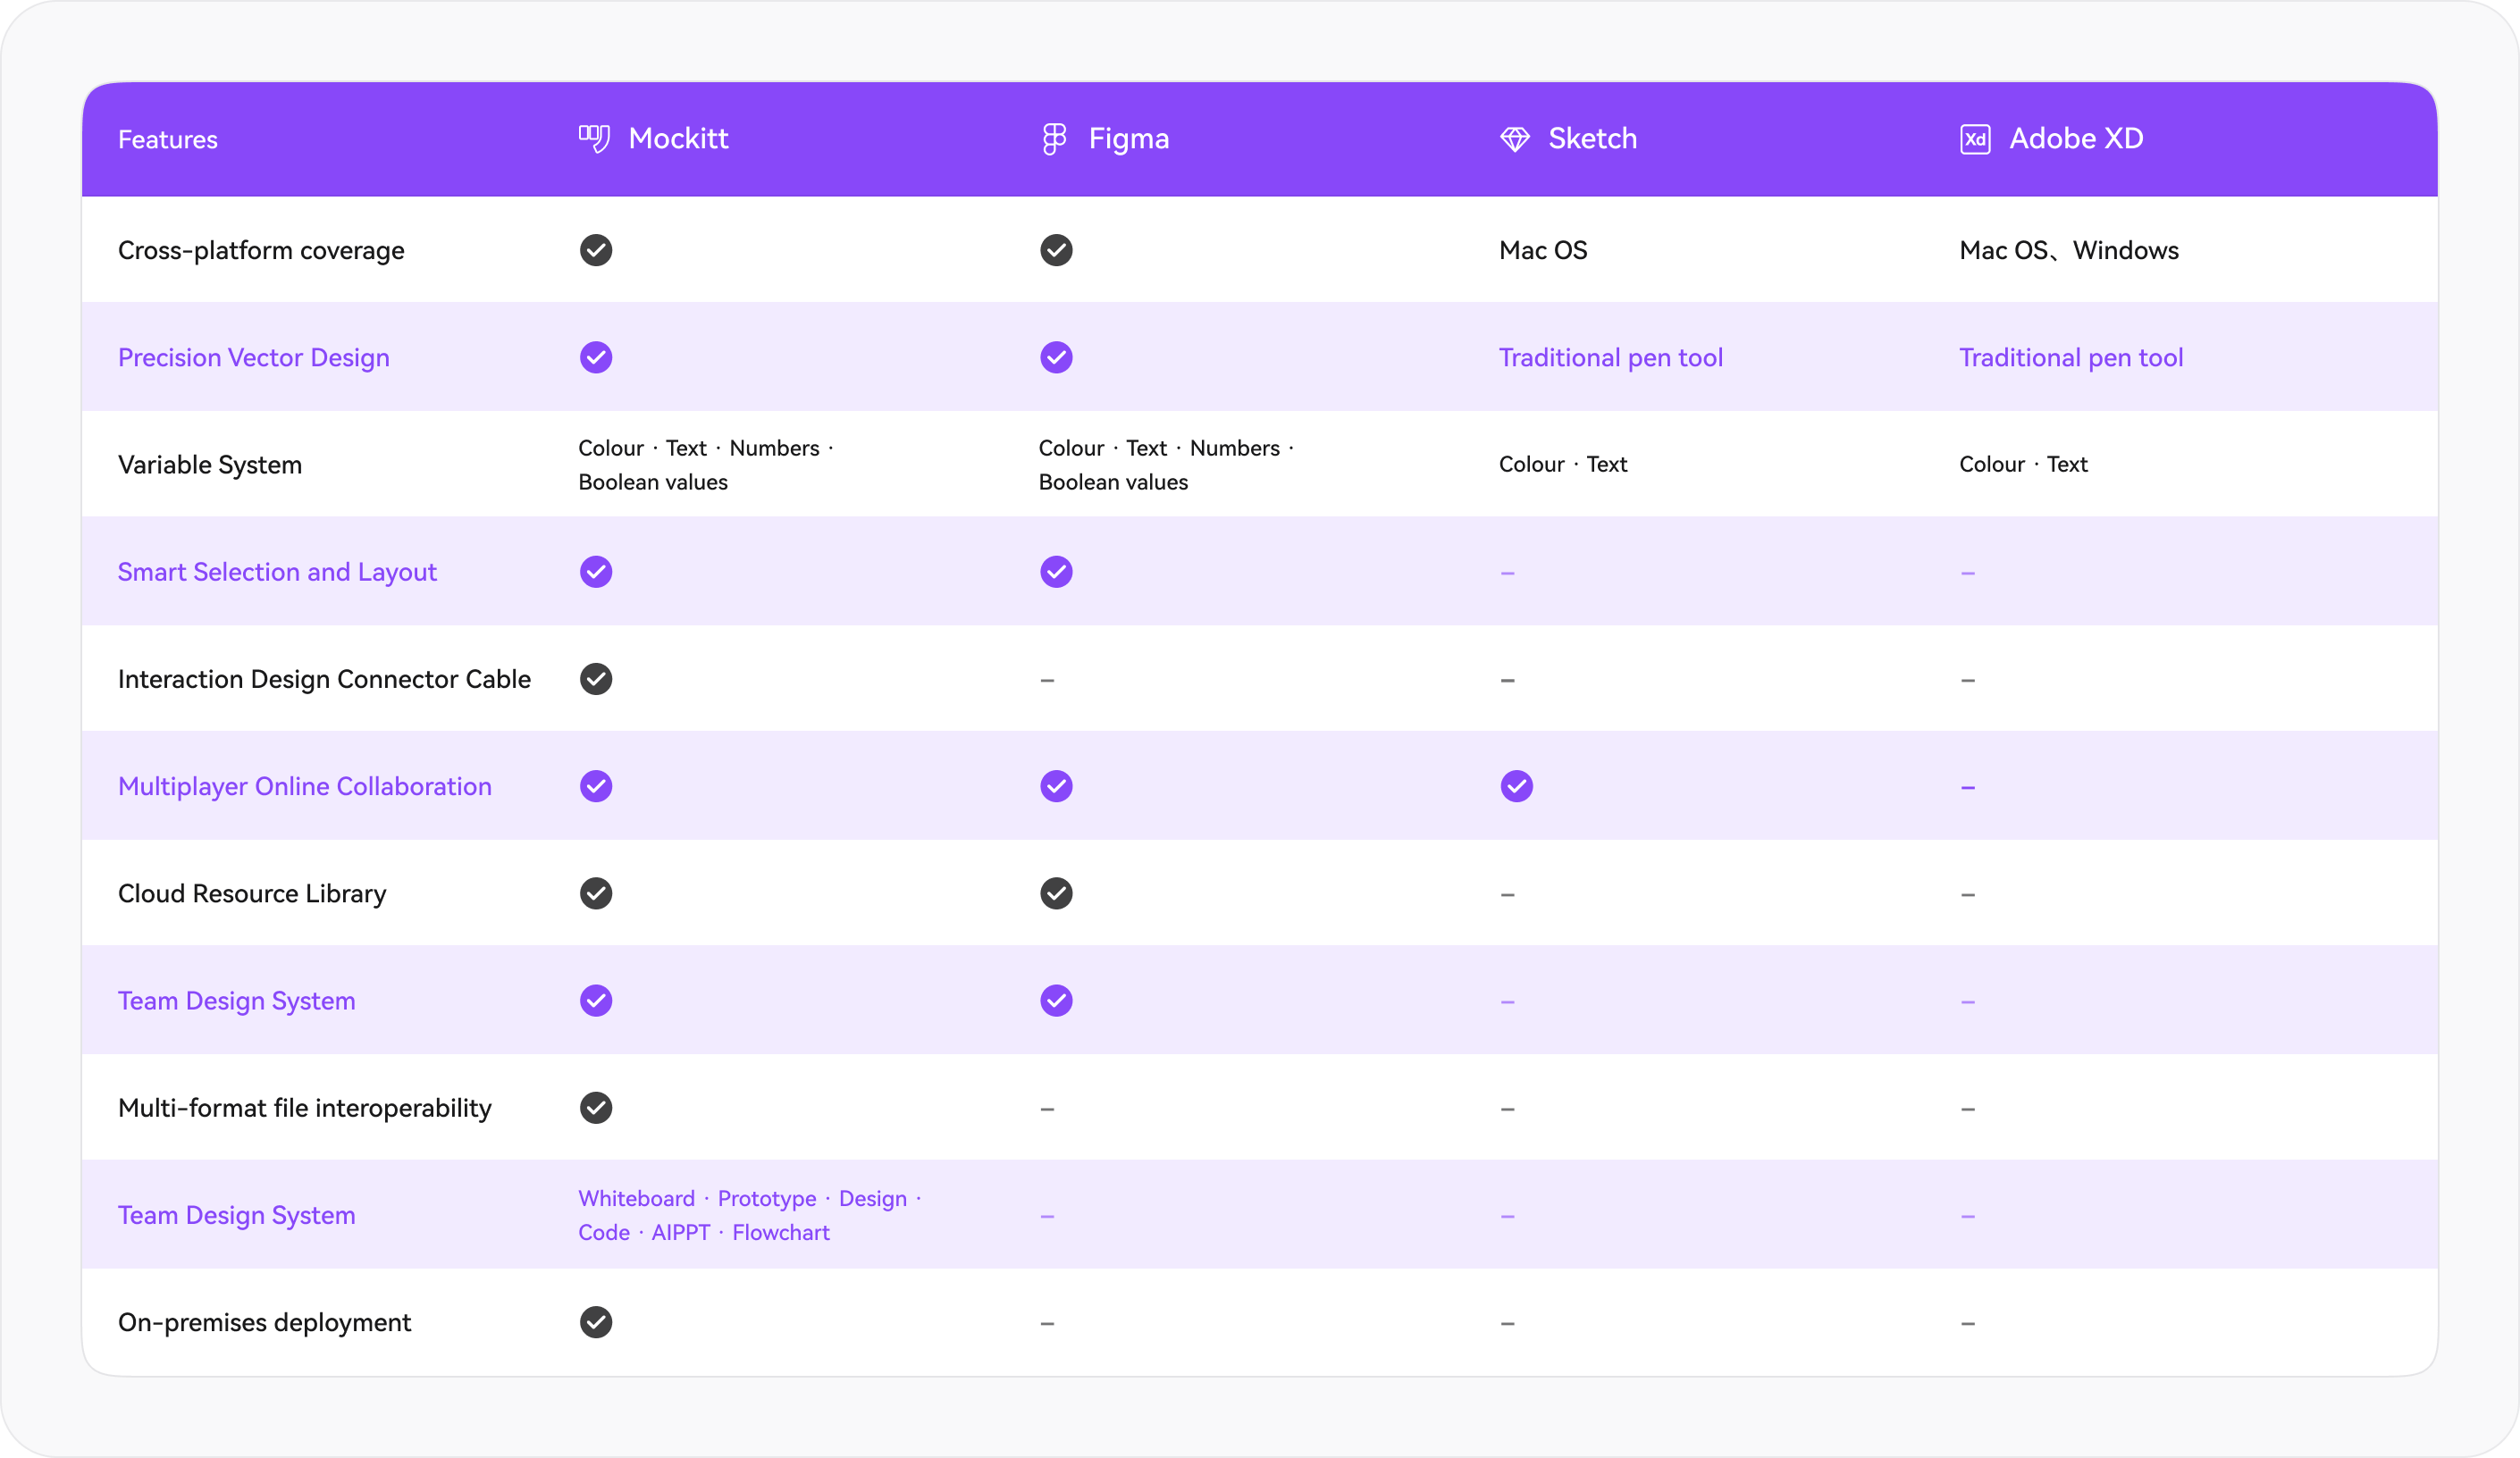Viewport: 2520px width, 1458px height.
Task: Click the Variable System row label
Action: pos(210,465)
